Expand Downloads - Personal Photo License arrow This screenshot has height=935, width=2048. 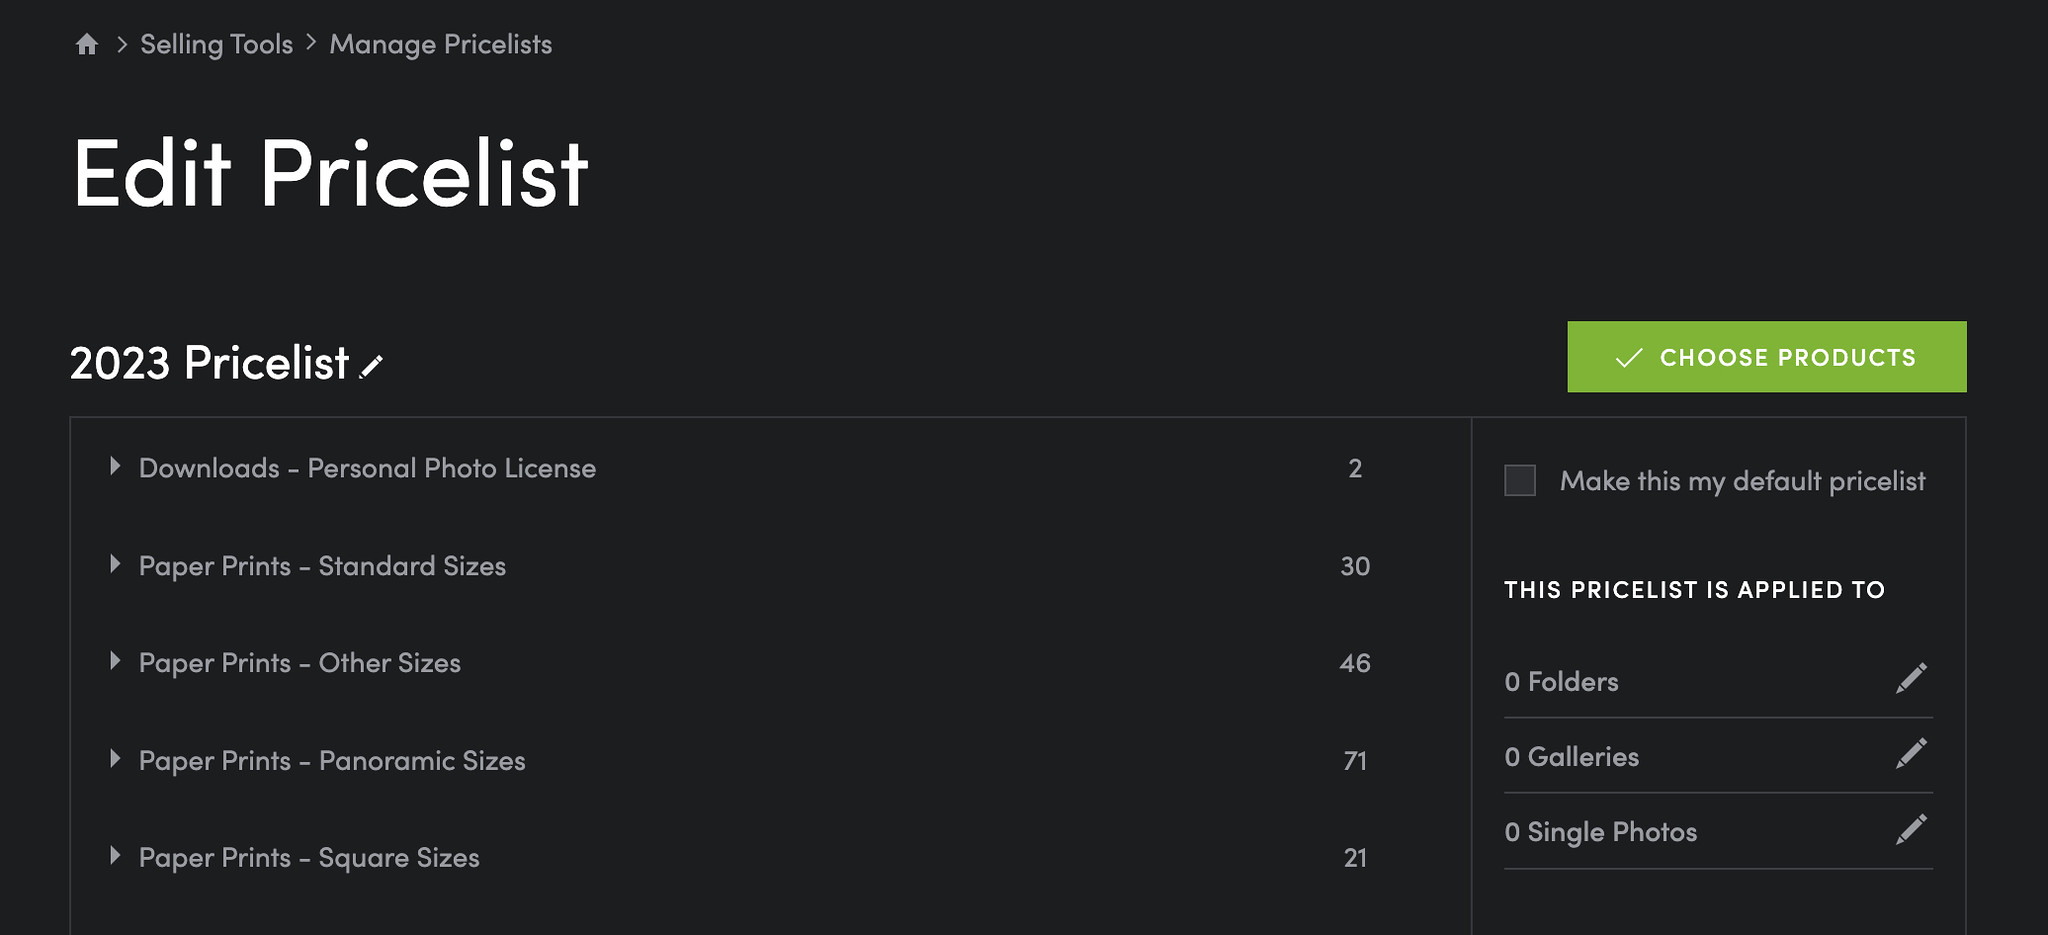[x=115, y=466]
